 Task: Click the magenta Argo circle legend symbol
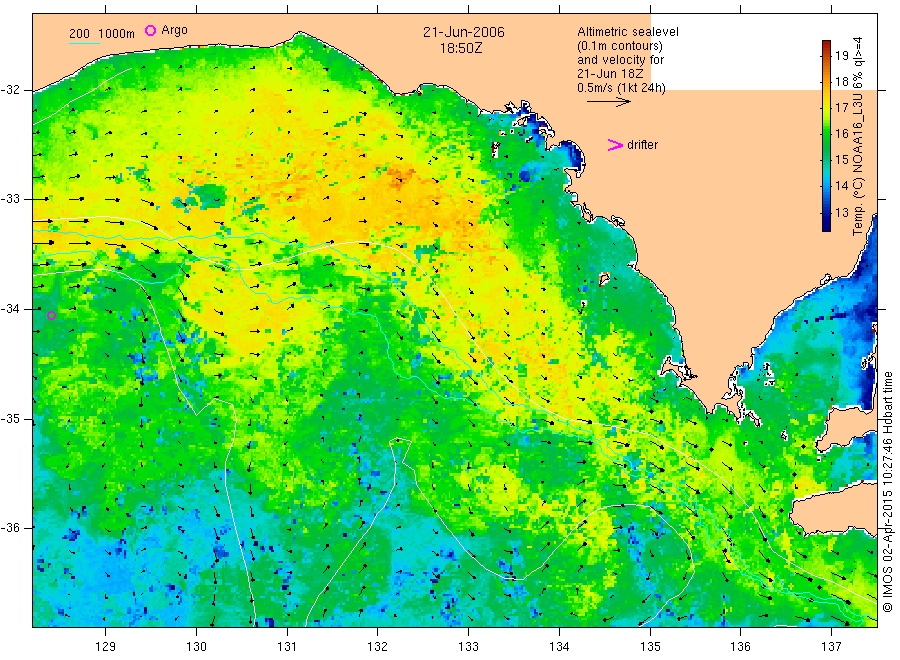pos(150,30)
